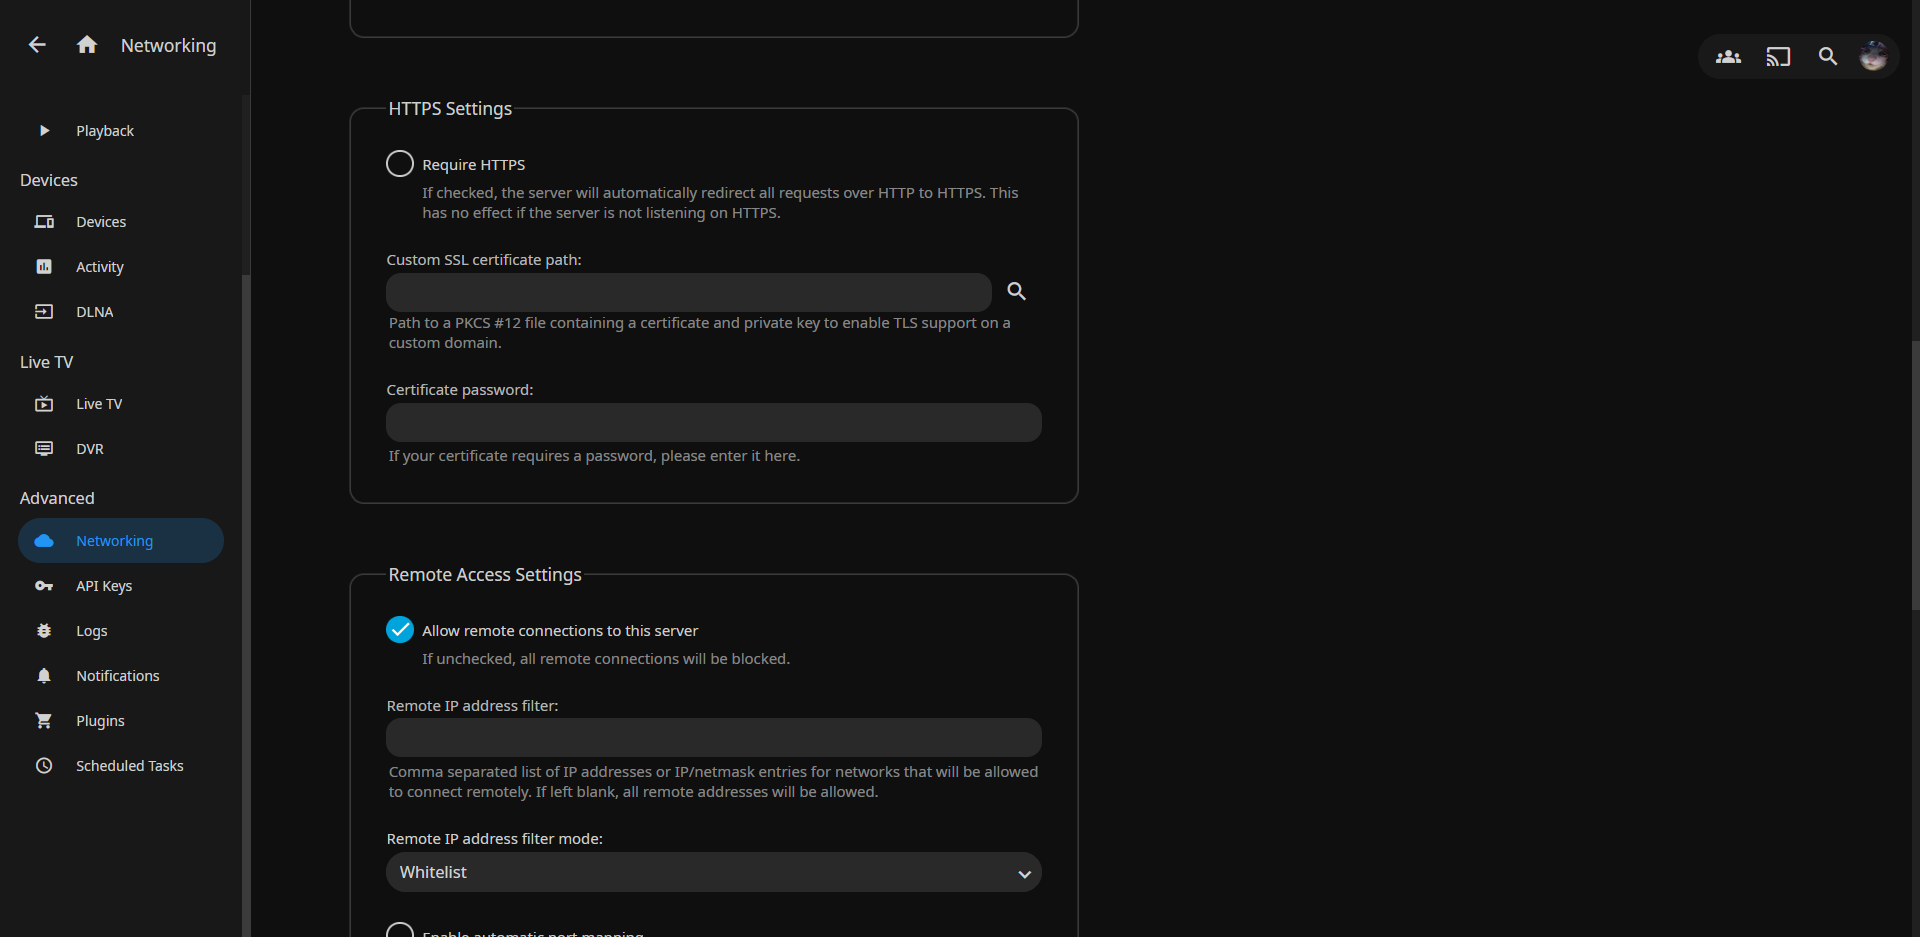Open the Playback menu item
1920x937 pixels.
[x=105, y=131]
